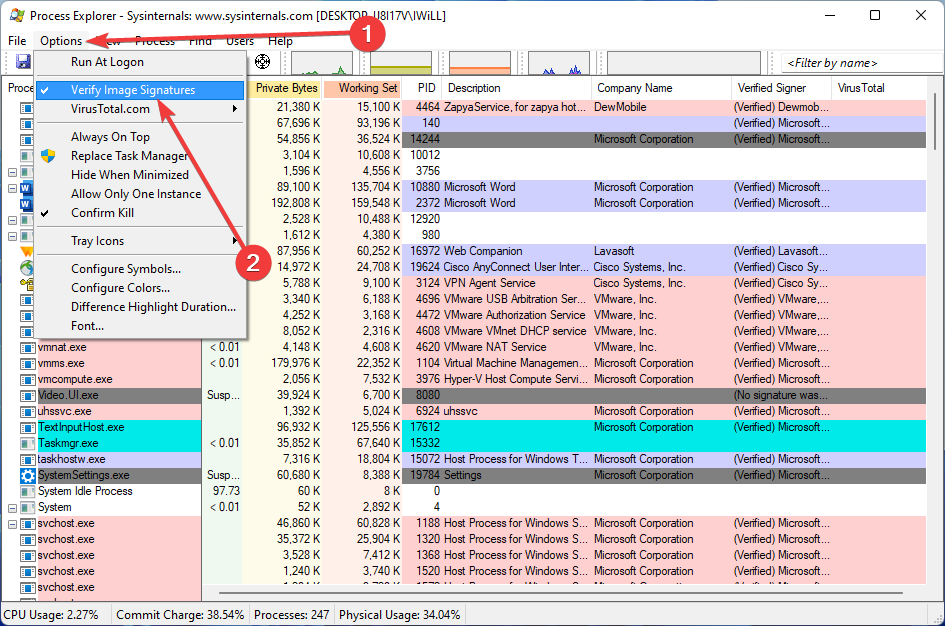945x626 pixels.
Task: Collapse the System process tree node
Action: (12, 508)
